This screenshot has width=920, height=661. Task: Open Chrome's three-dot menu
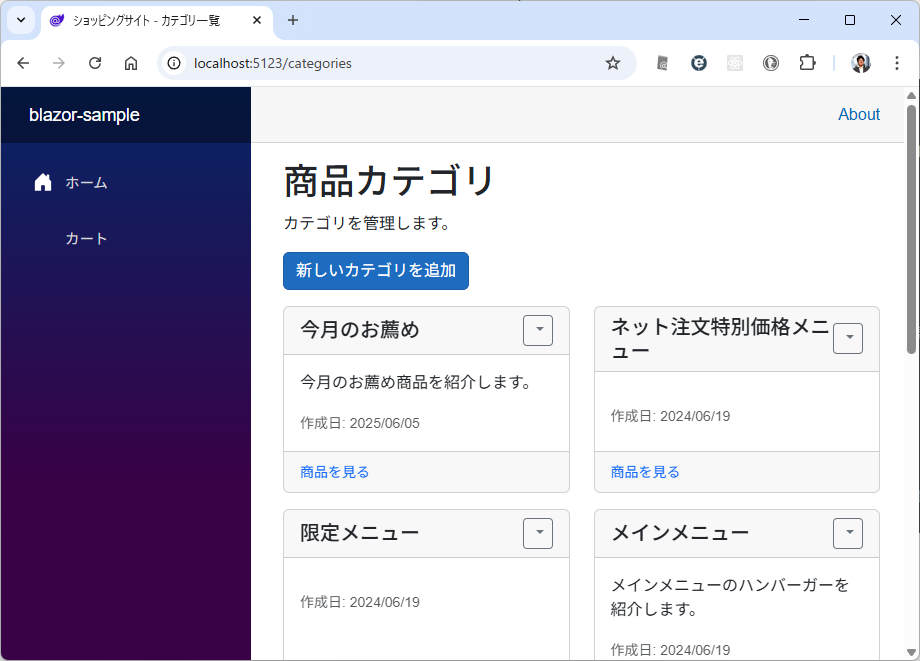pos(897,63)
